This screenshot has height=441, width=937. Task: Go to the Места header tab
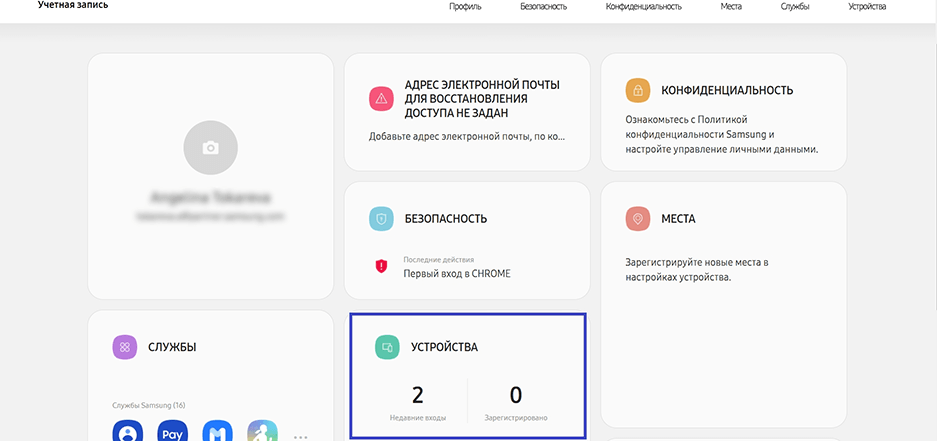(731, 7)
